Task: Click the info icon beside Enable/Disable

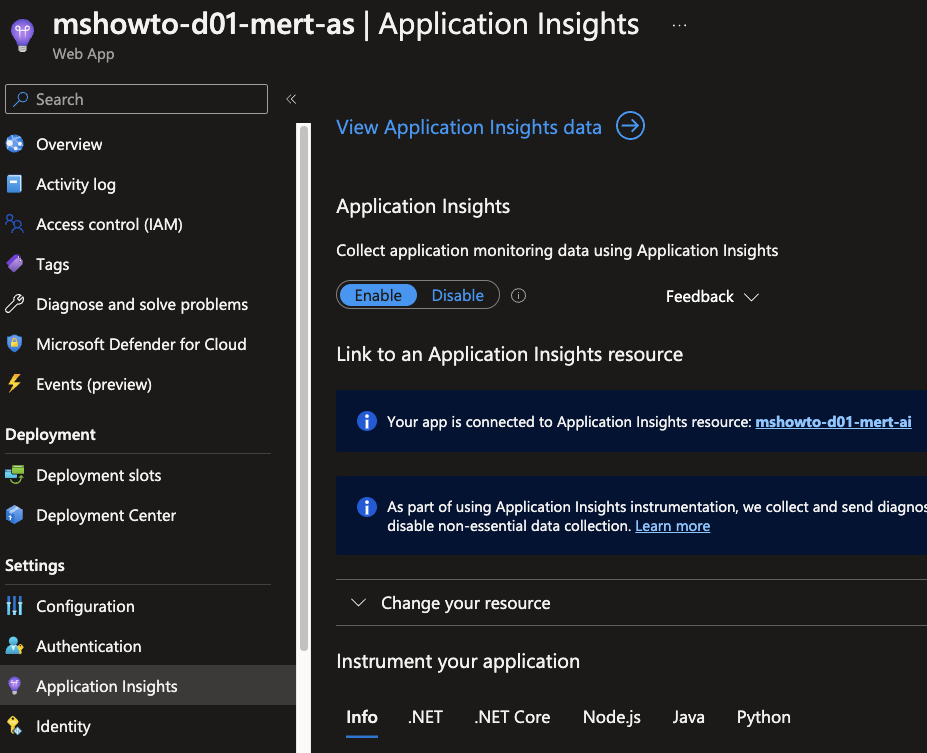Action: click(518, 296)
